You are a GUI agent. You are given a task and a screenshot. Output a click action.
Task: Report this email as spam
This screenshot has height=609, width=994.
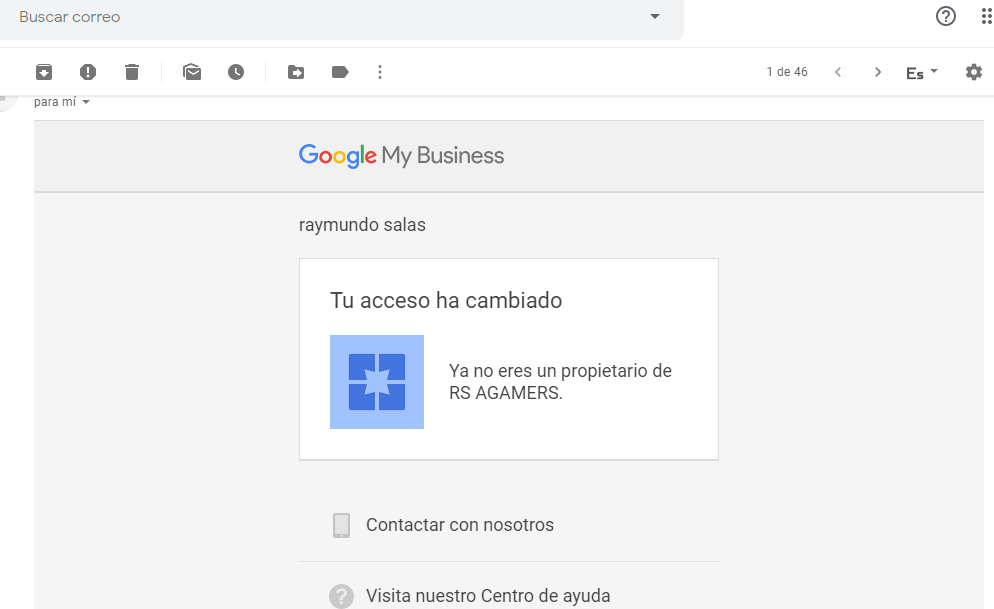coord(88,71)
